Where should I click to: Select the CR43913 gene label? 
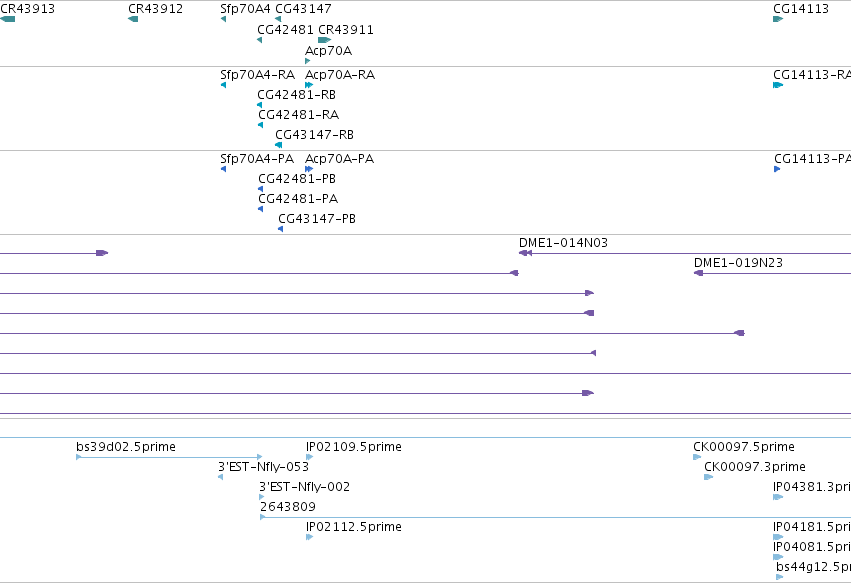[x=27, y=9]
